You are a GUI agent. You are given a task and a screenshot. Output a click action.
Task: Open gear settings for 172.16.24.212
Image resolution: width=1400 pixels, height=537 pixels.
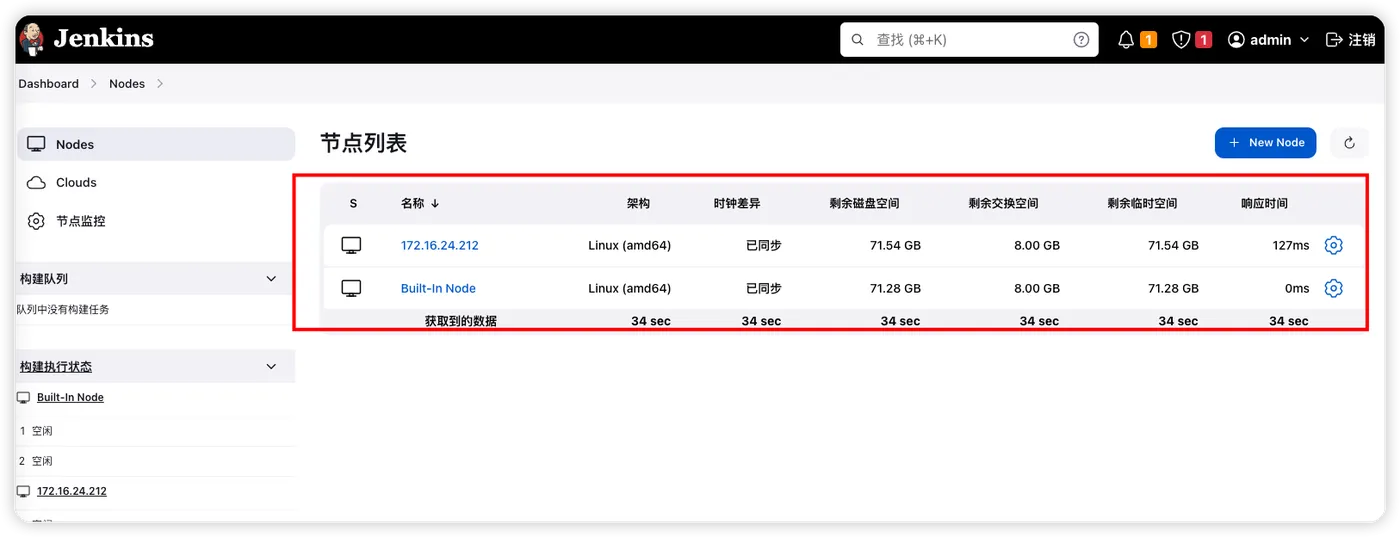click(x=1333, y=245)
